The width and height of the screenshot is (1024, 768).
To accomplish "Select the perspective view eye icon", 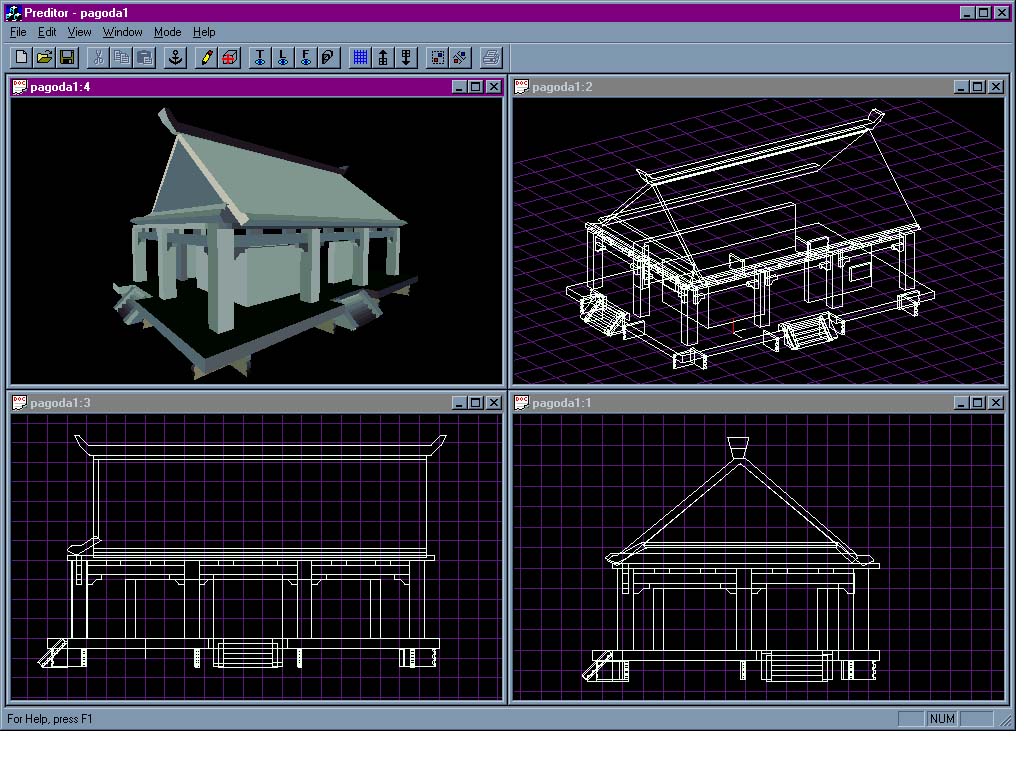I will (329, 57).
